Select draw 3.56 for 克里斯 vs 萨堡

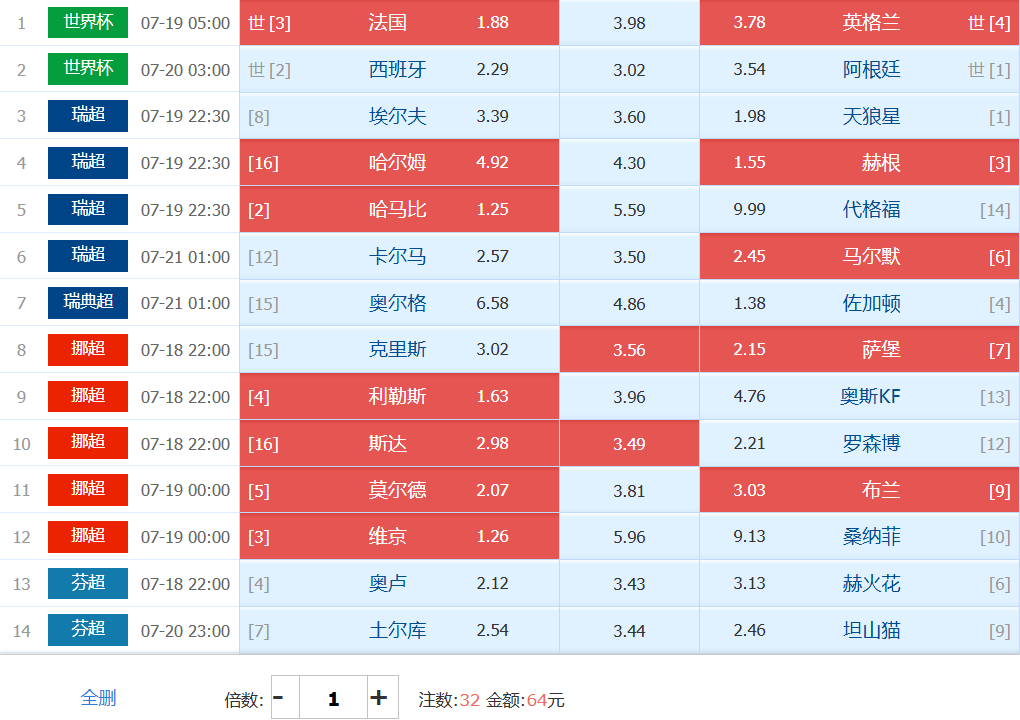[x=629, y=350]
